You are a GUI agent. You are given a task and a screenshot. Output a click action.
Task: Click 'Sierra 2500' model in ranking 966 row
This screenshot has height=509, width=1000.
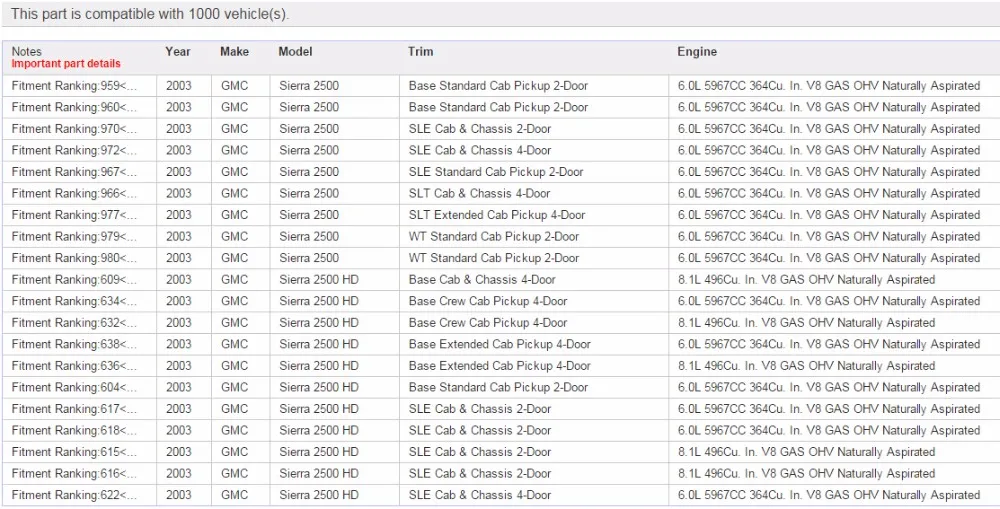(335, 193)
